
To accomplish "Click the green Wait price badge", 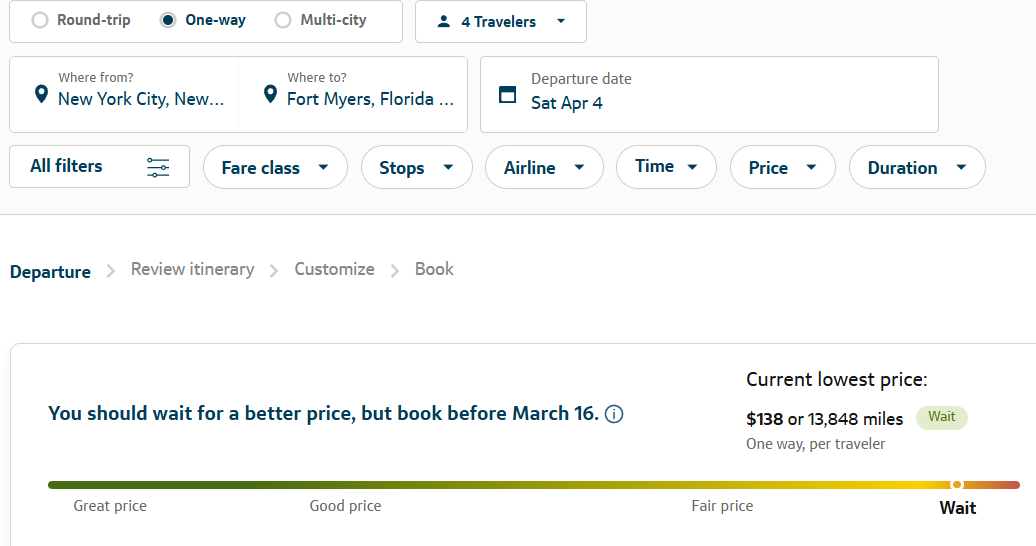I will (941, 417).
